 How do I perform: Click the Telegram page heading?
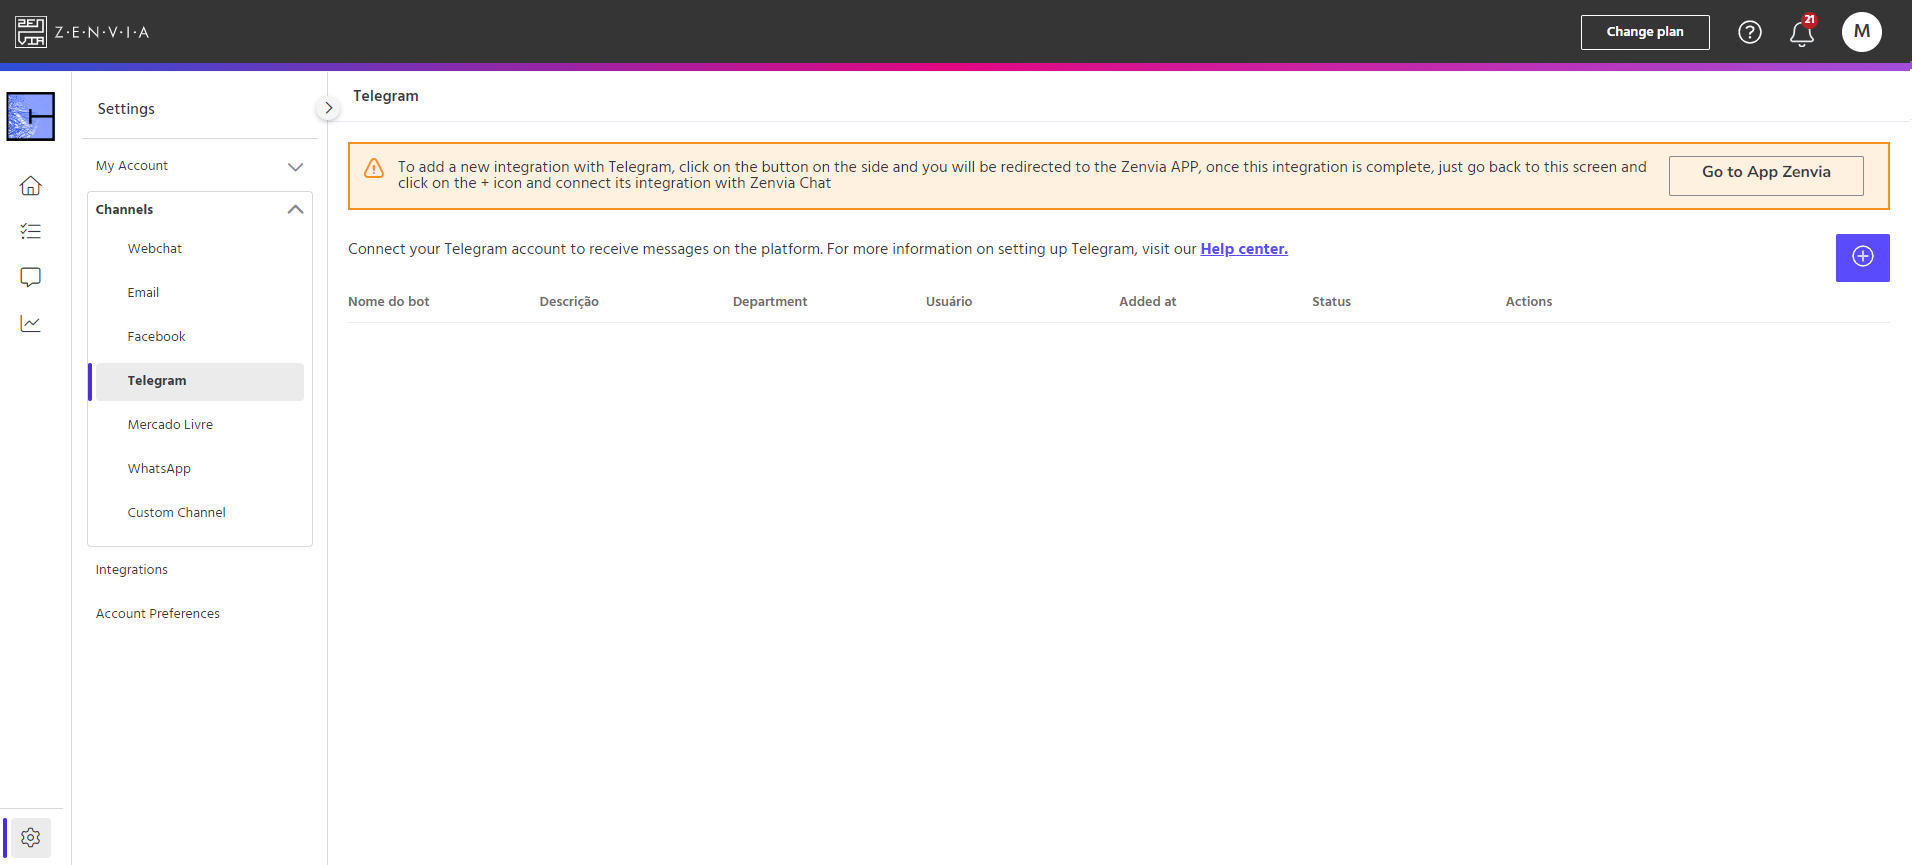[386, 96]
